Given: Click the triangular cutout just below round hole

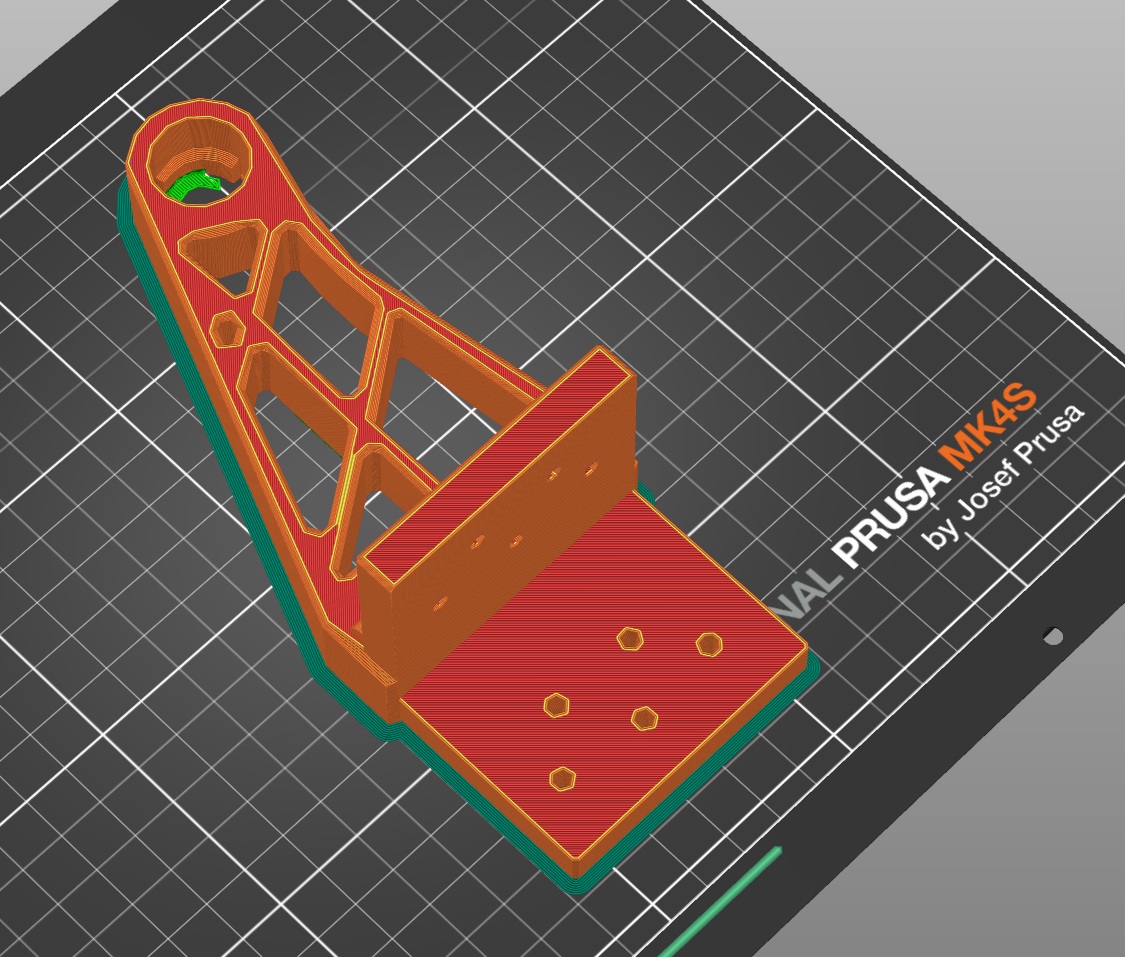Looking at the screenshot, I should pyautogui.click(x=219, y=250).
